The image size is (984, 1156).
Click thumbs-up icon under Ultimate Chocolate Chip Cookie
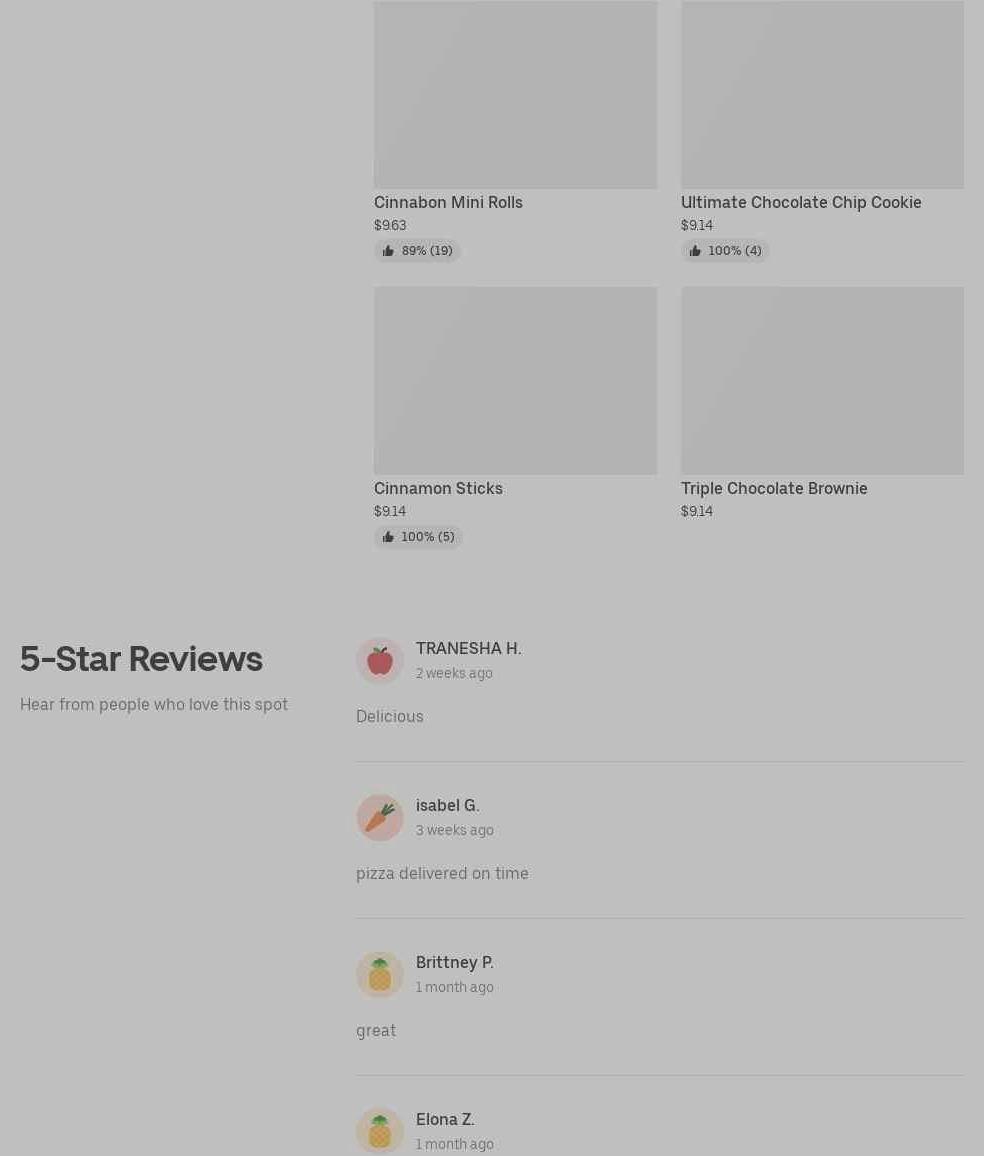[x=695, y=251]
